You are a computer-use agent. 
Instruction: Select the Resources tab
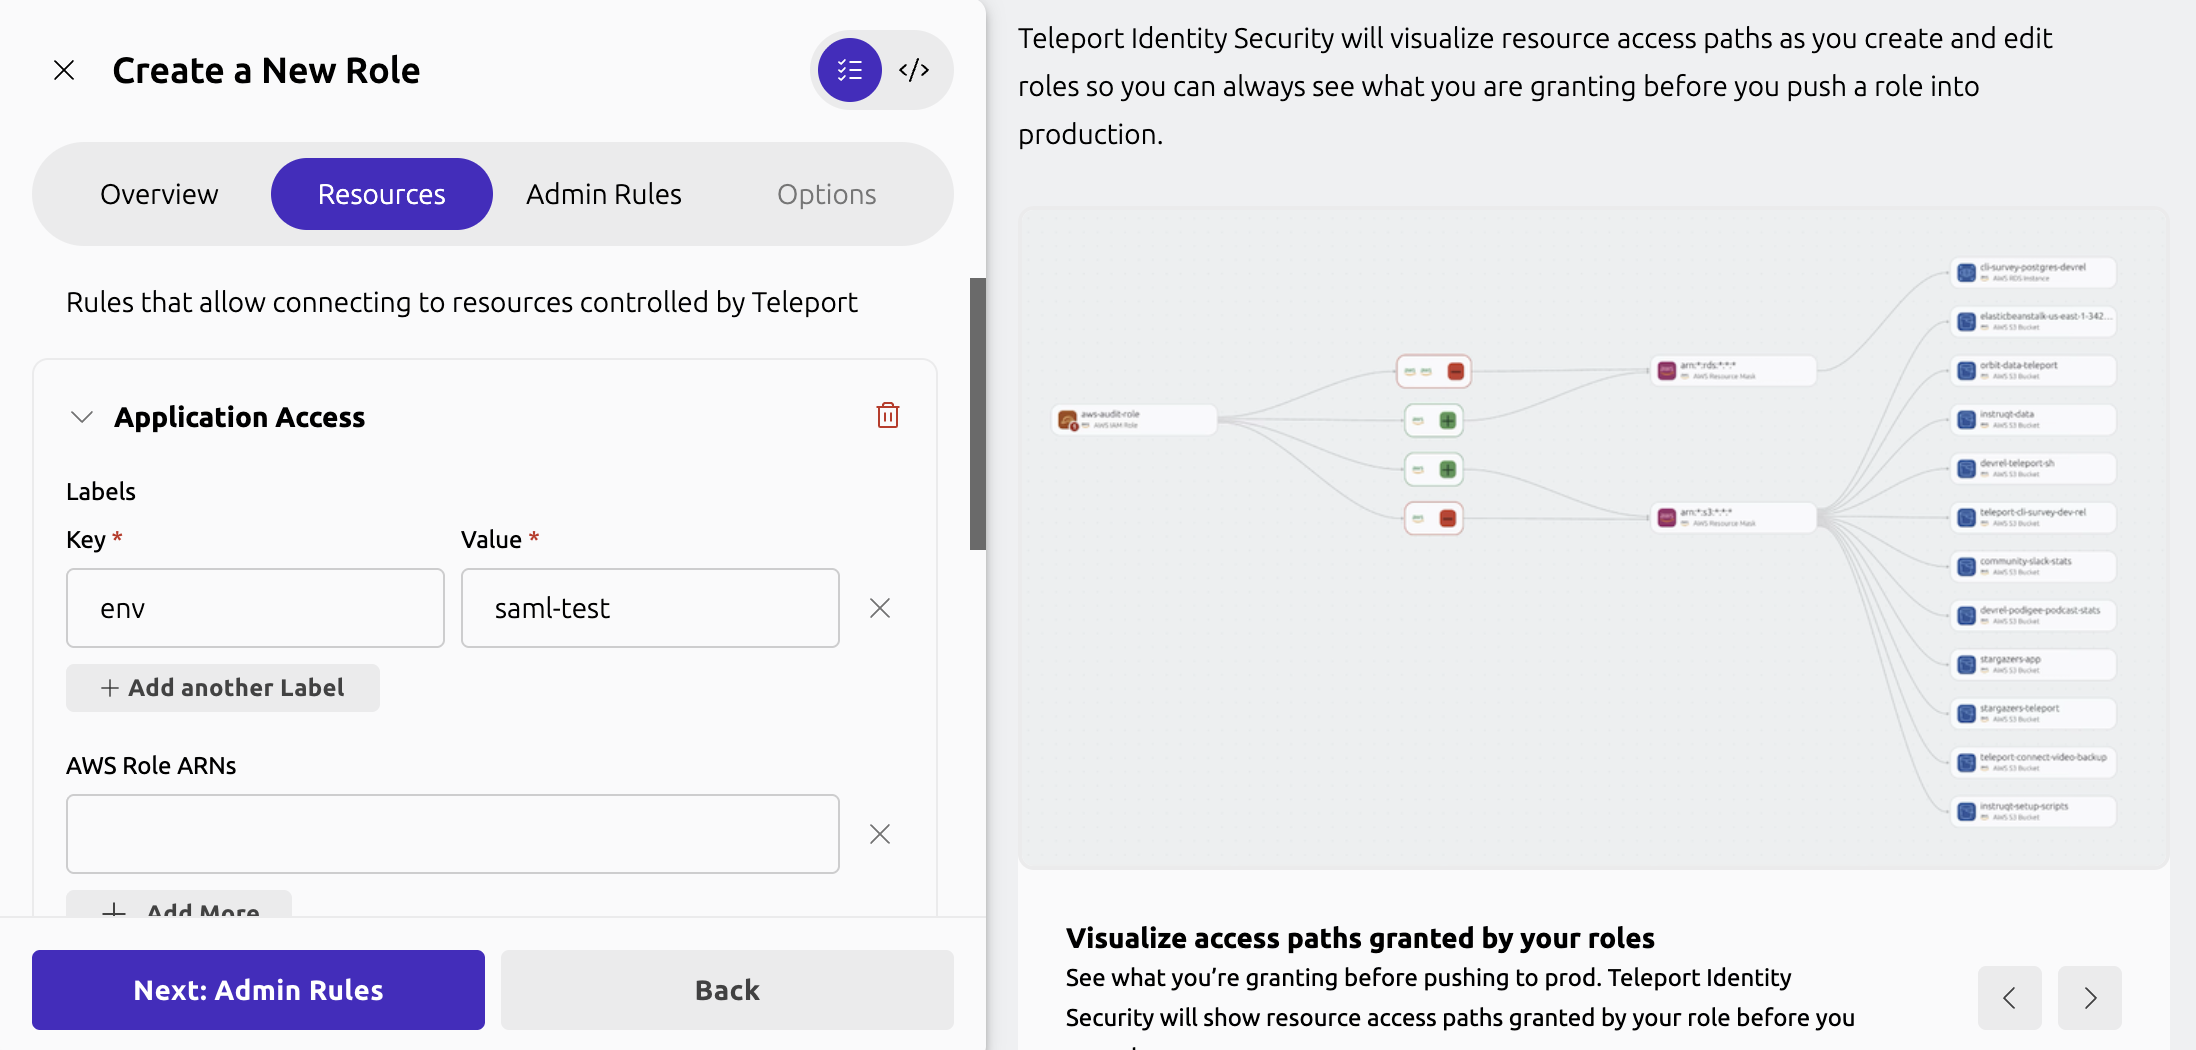click(x=381, y=194)
